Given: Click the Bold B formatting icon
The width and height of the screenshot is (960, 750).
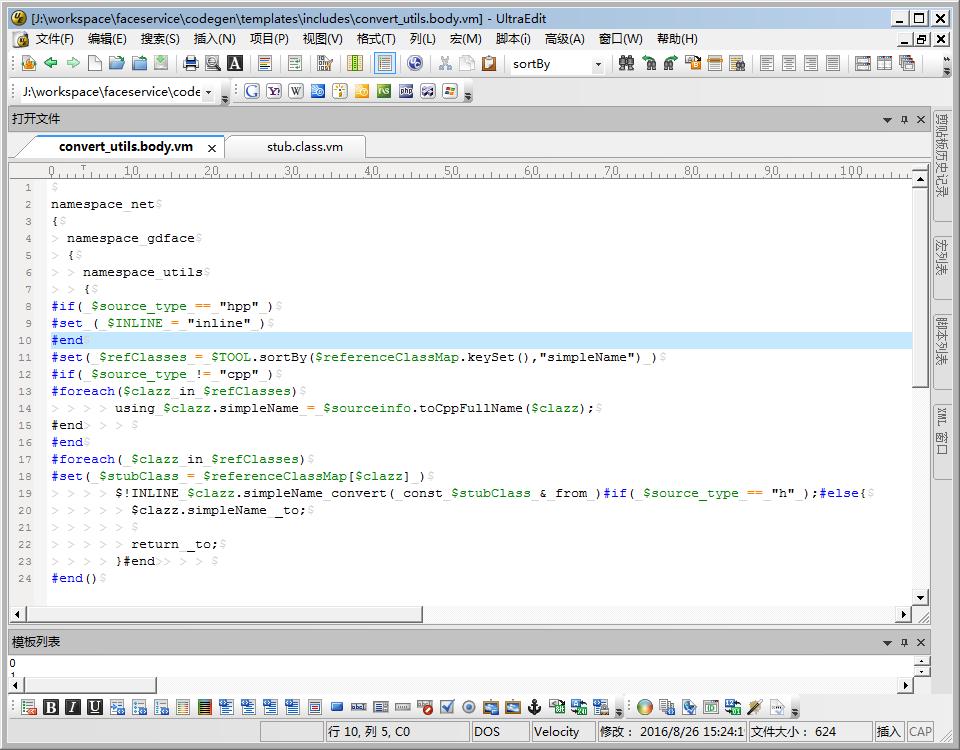Looking at the screenshot, I should 51,707.
